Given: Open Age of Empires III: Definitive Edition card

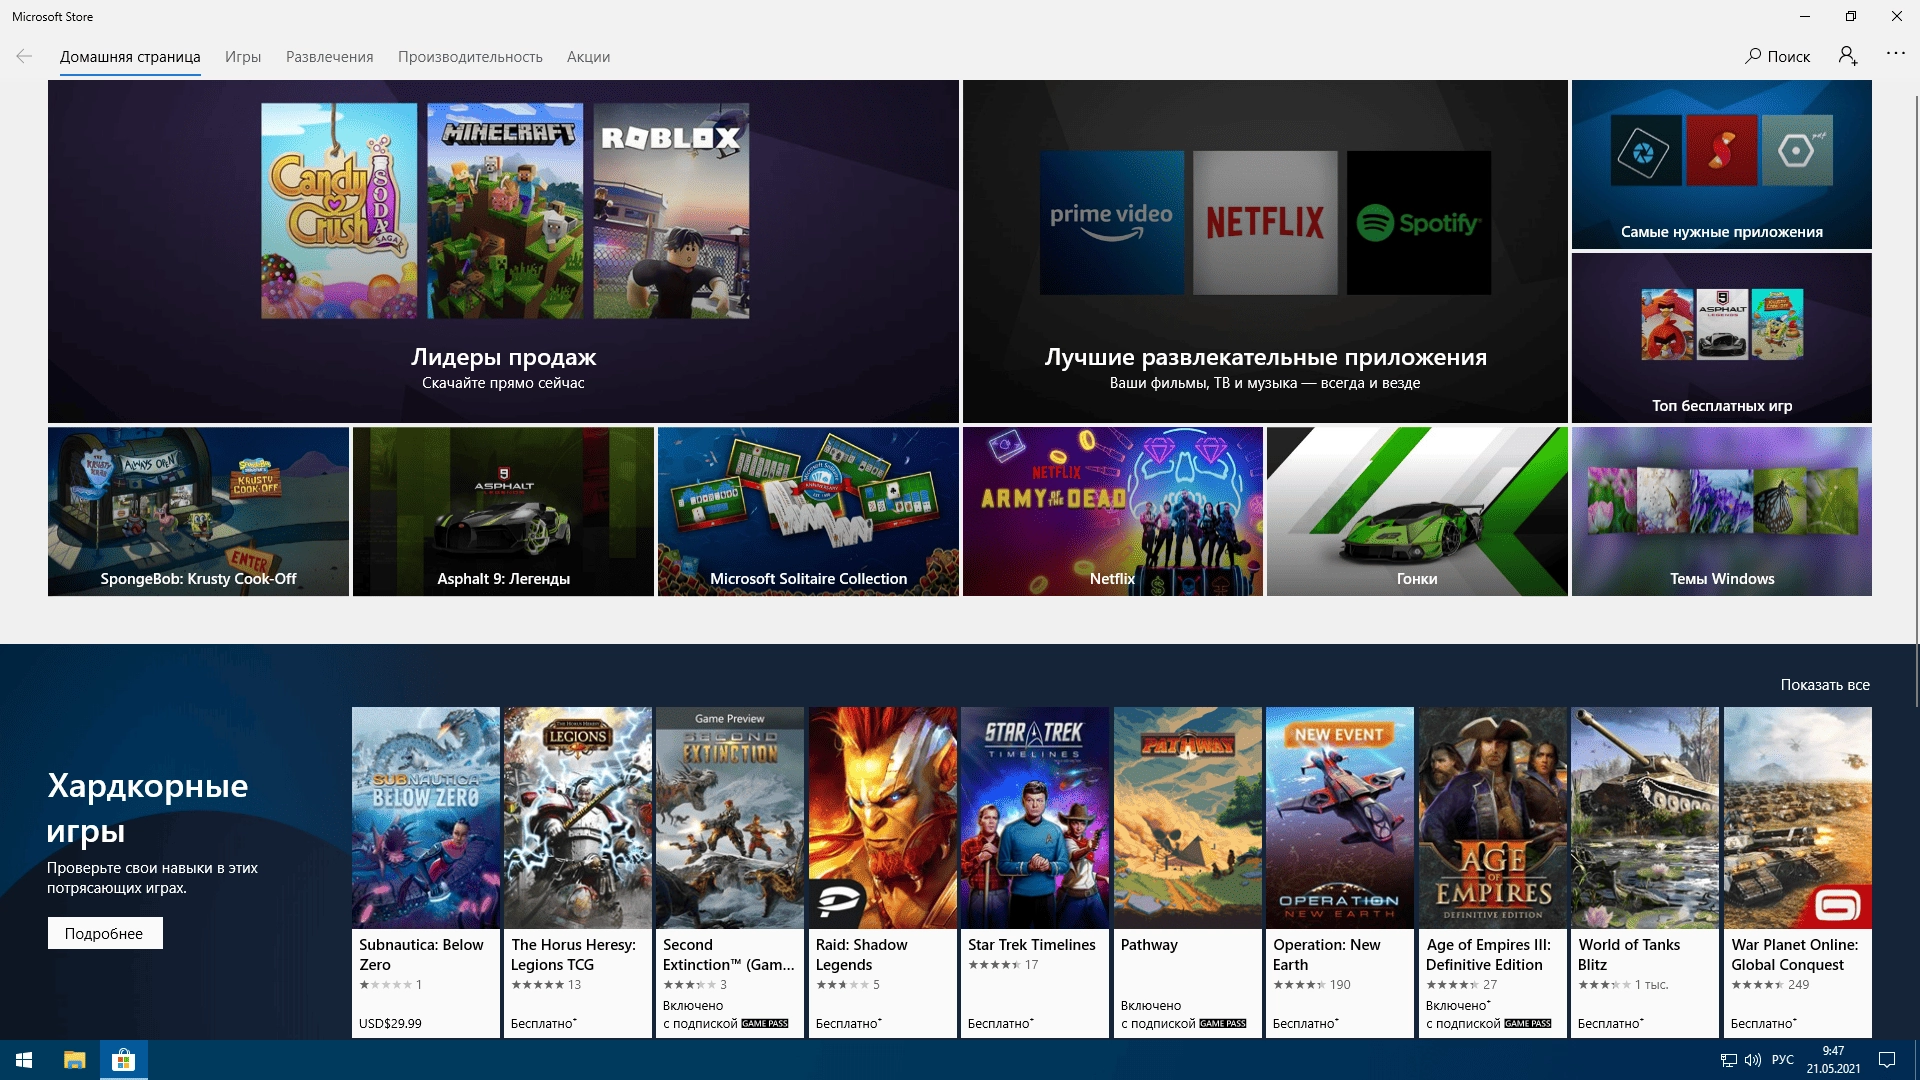Looking at the screenshot, I should point(1493,872).
